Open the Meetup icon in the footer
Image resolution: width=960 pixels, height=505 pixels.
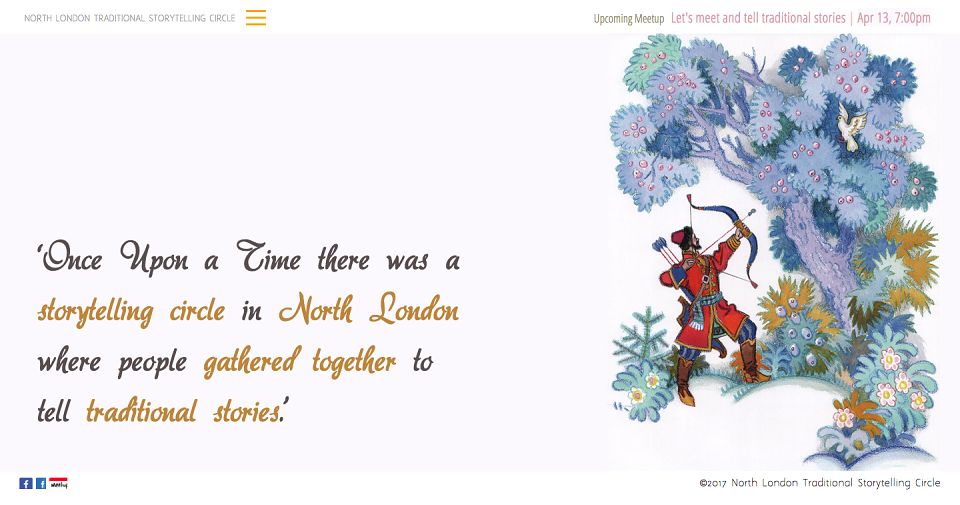[58, 484]
